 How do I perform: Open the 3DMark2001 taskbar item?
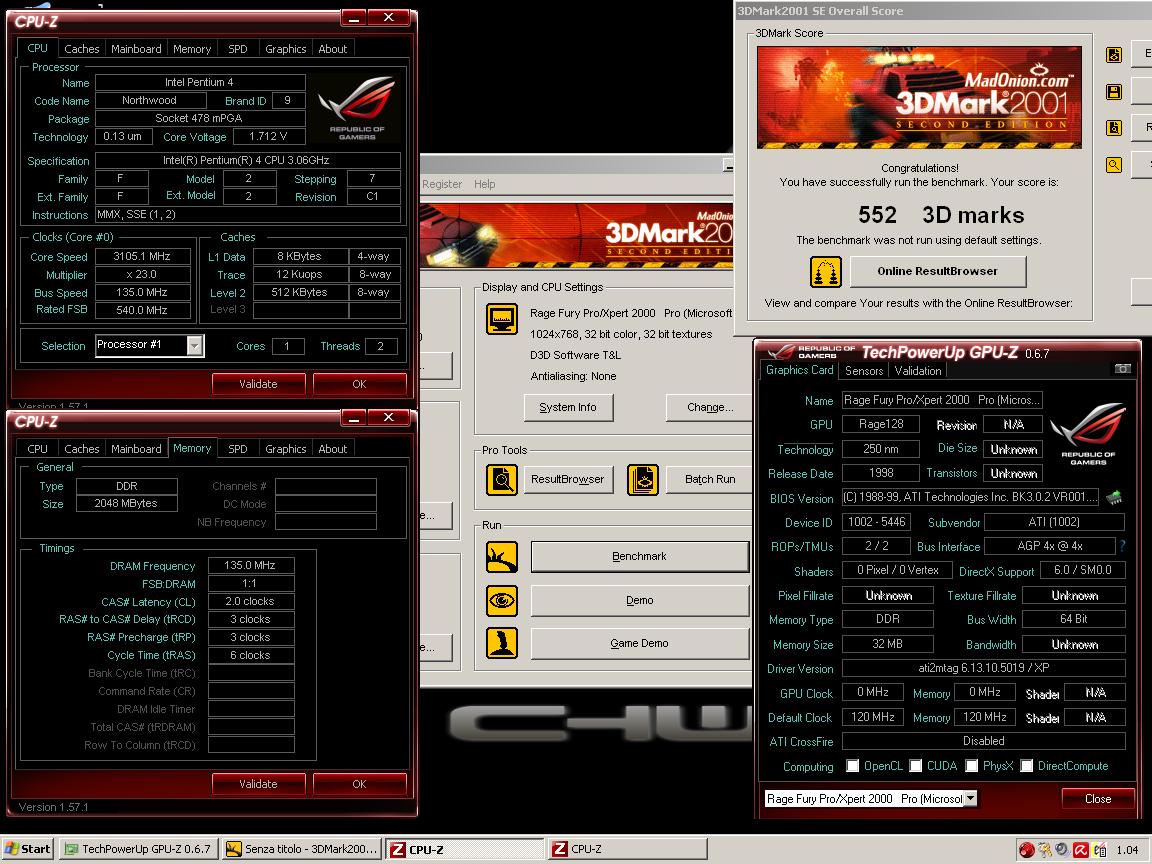click(x=302, y=849)
